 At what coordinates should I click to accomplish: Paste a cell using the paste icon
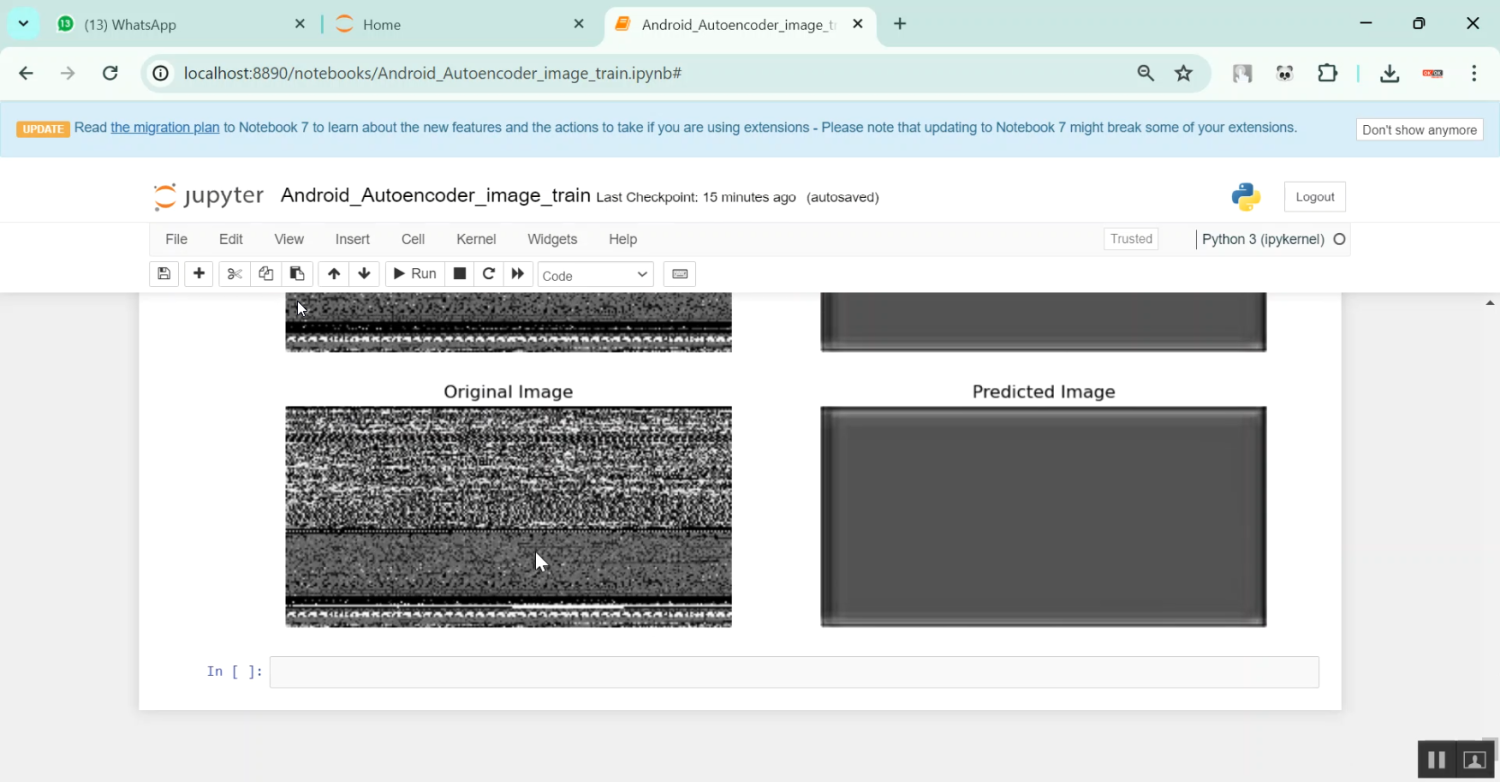(297, 273)
